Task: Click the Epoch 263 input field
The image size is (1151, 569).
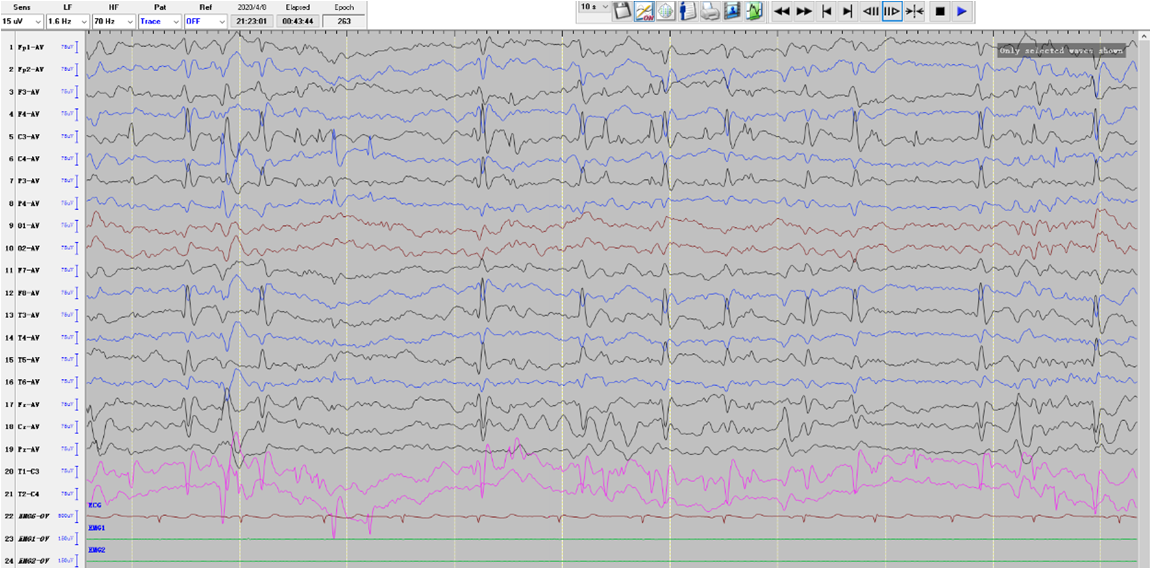Action: pos(344,21)
